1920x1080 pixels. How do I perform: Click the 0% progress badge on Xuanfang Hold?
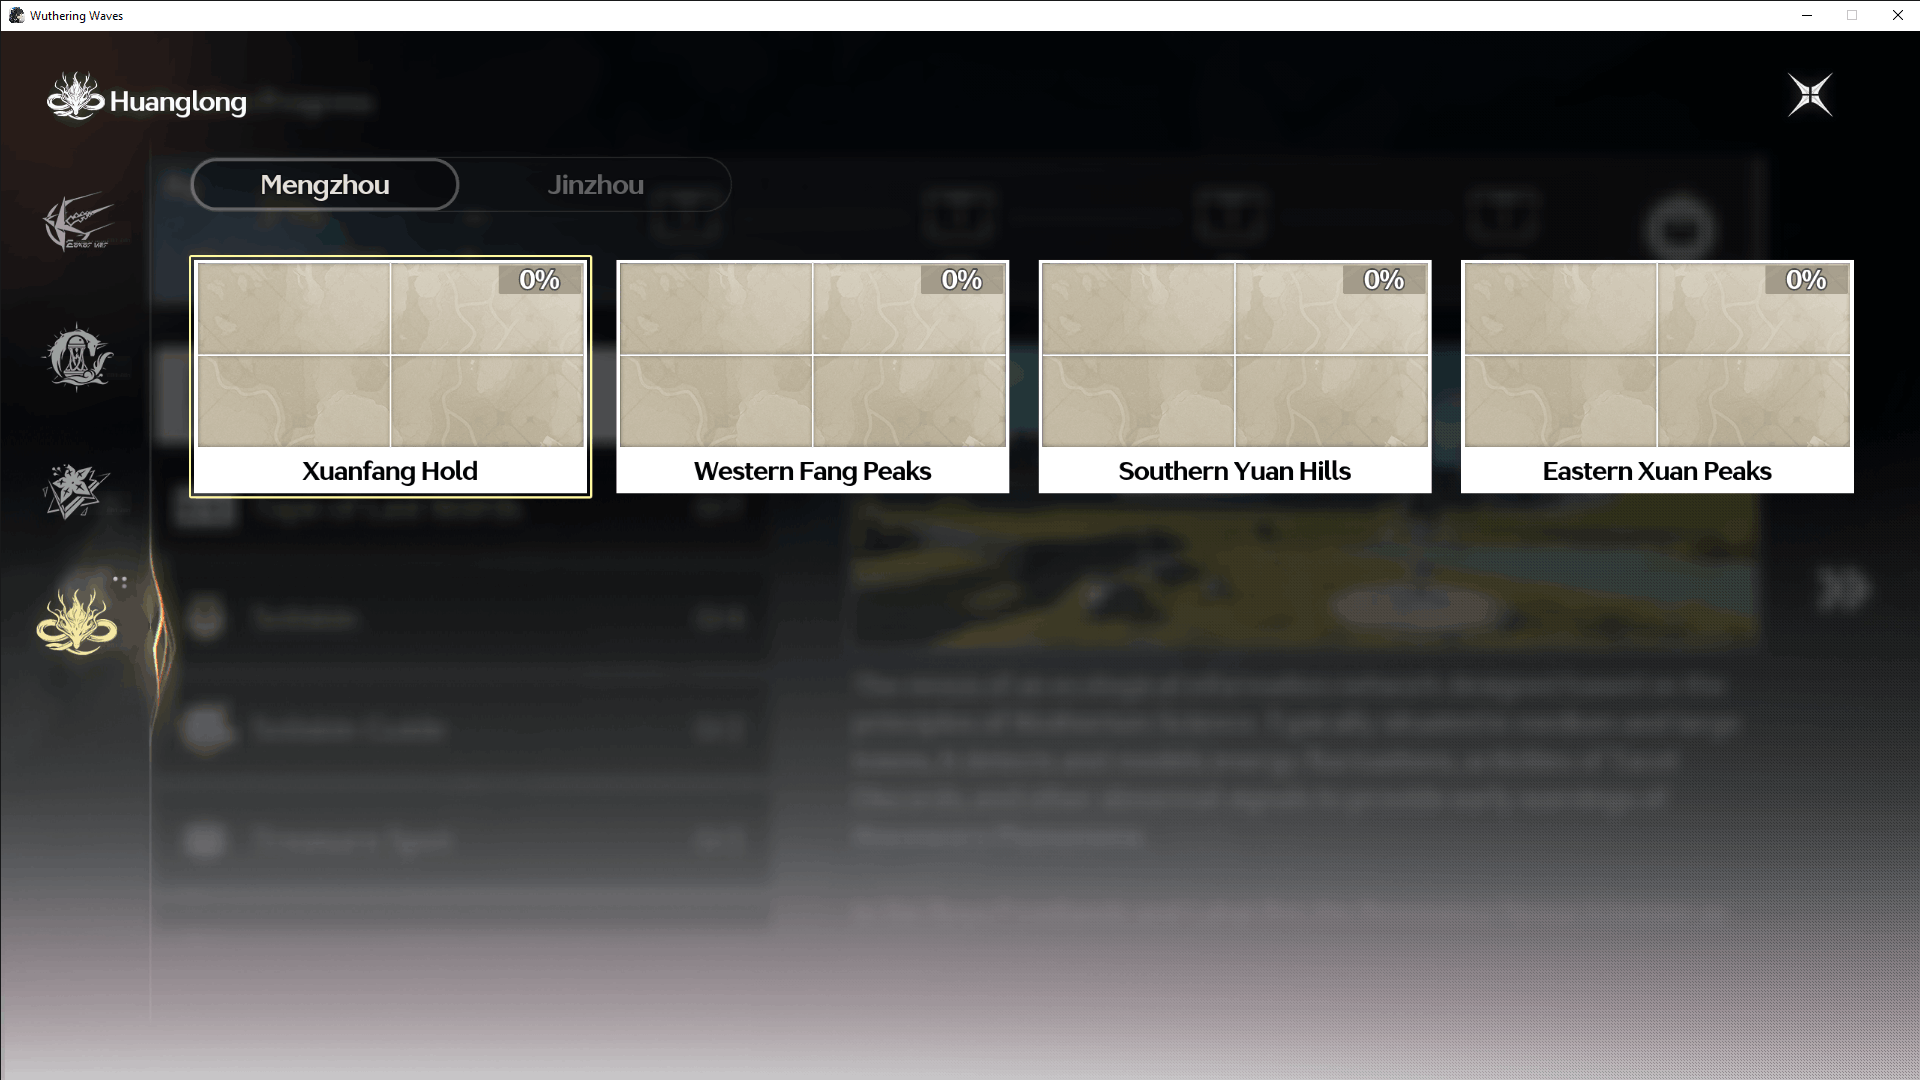point(539,280)
